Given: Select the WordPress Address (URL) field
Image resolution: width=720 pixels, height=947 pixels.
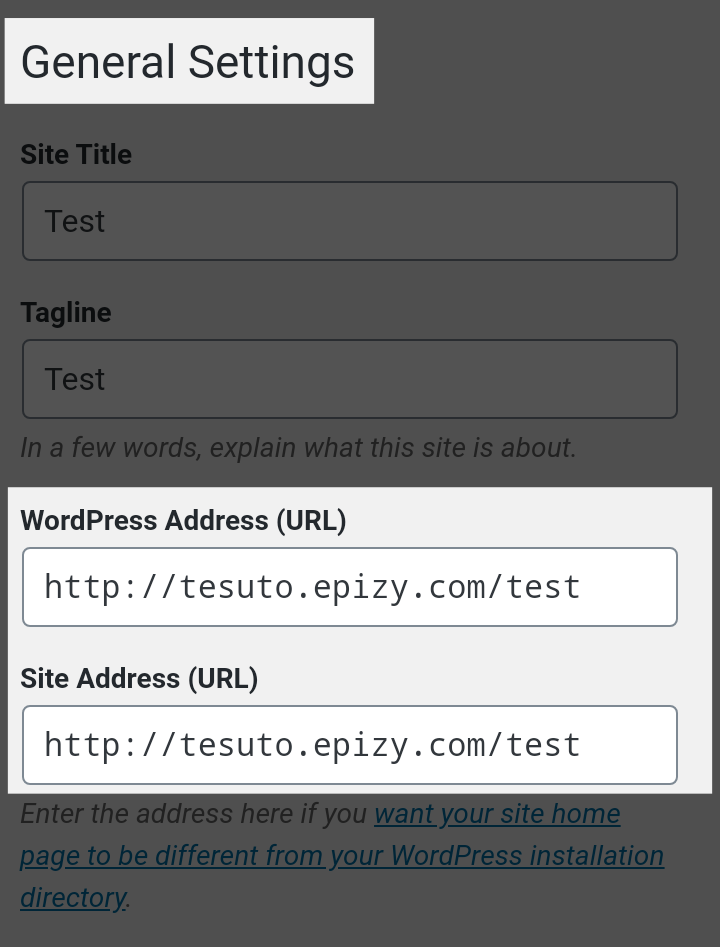Looking at the screenshot, I should pos(350,587).
